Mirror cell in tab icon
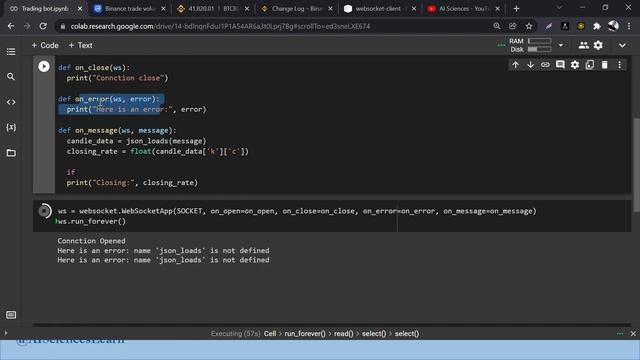Image resolution: width=640 pixels, height=360 pixels. [x=590, y=65]
